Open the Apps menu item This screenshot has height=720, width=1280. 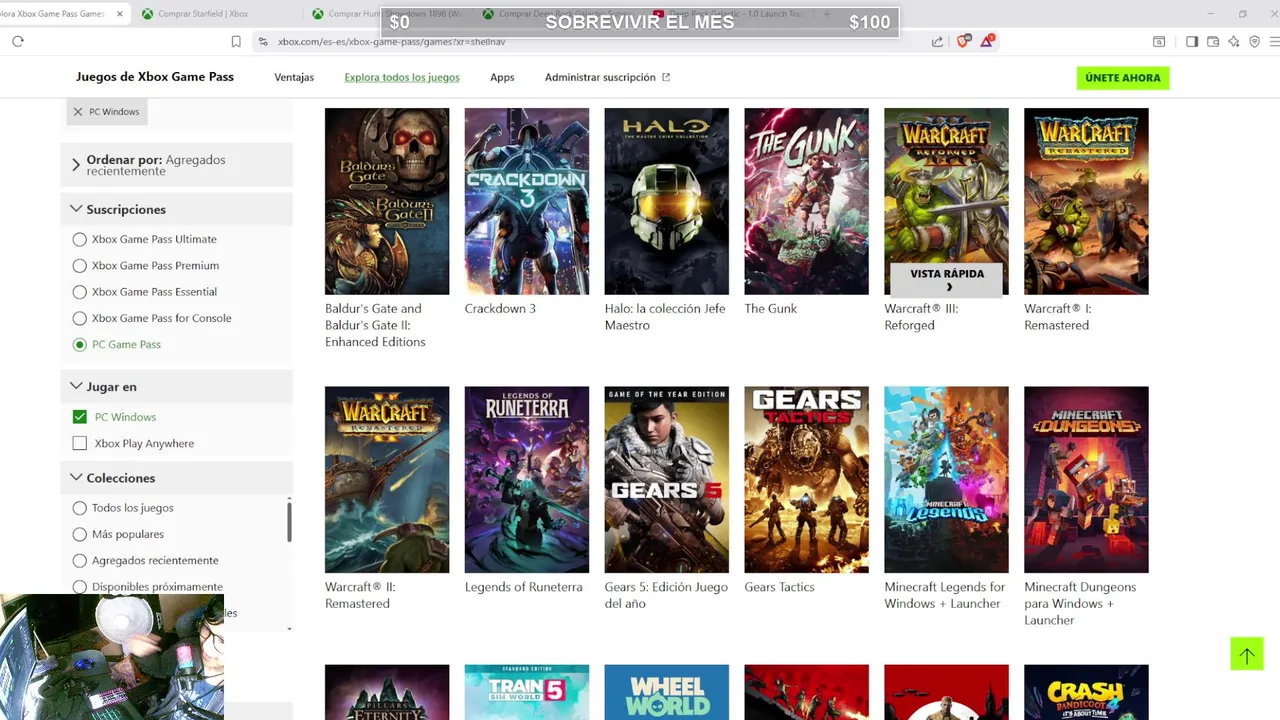coord(502,77)
